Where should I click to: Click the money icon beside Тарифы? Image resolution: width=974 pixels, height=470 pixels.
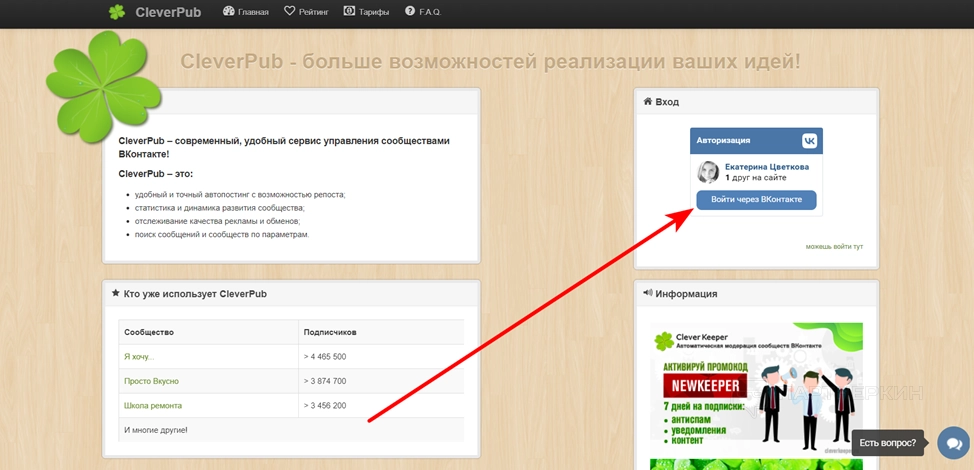coord(350,11)
